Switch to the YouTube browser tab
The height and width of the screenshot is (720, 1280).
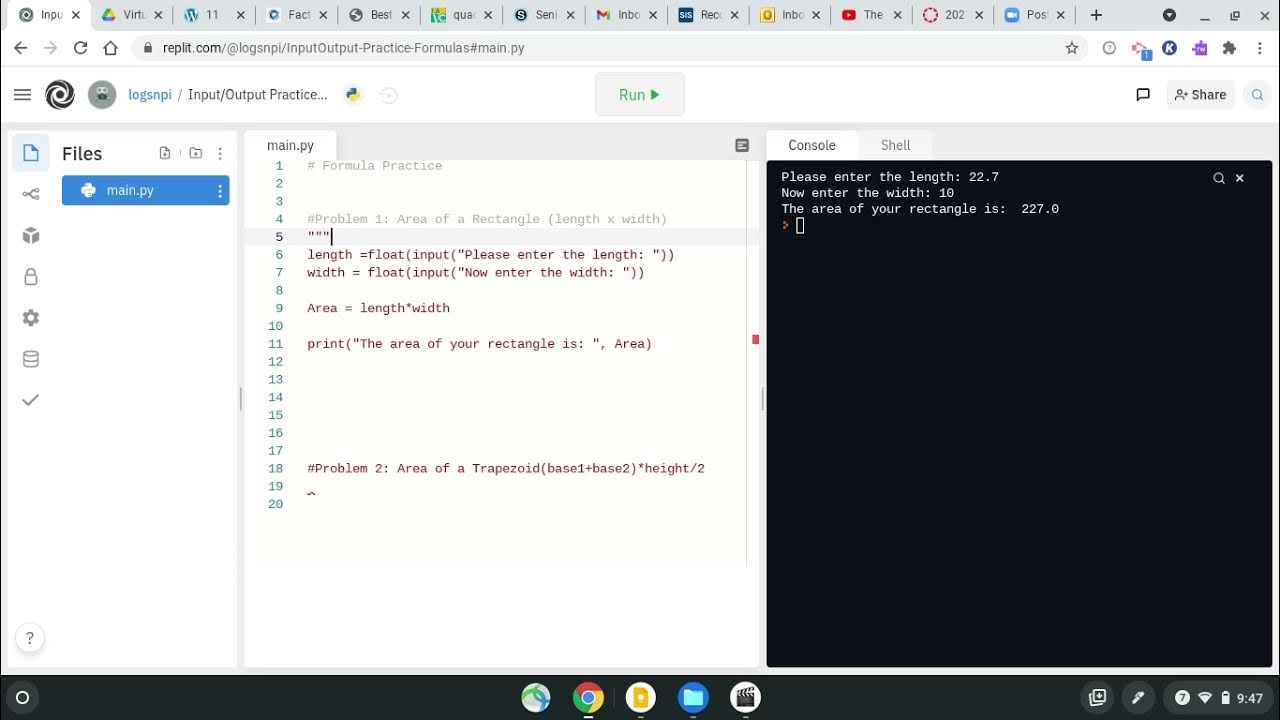click(x=872, y=15)
